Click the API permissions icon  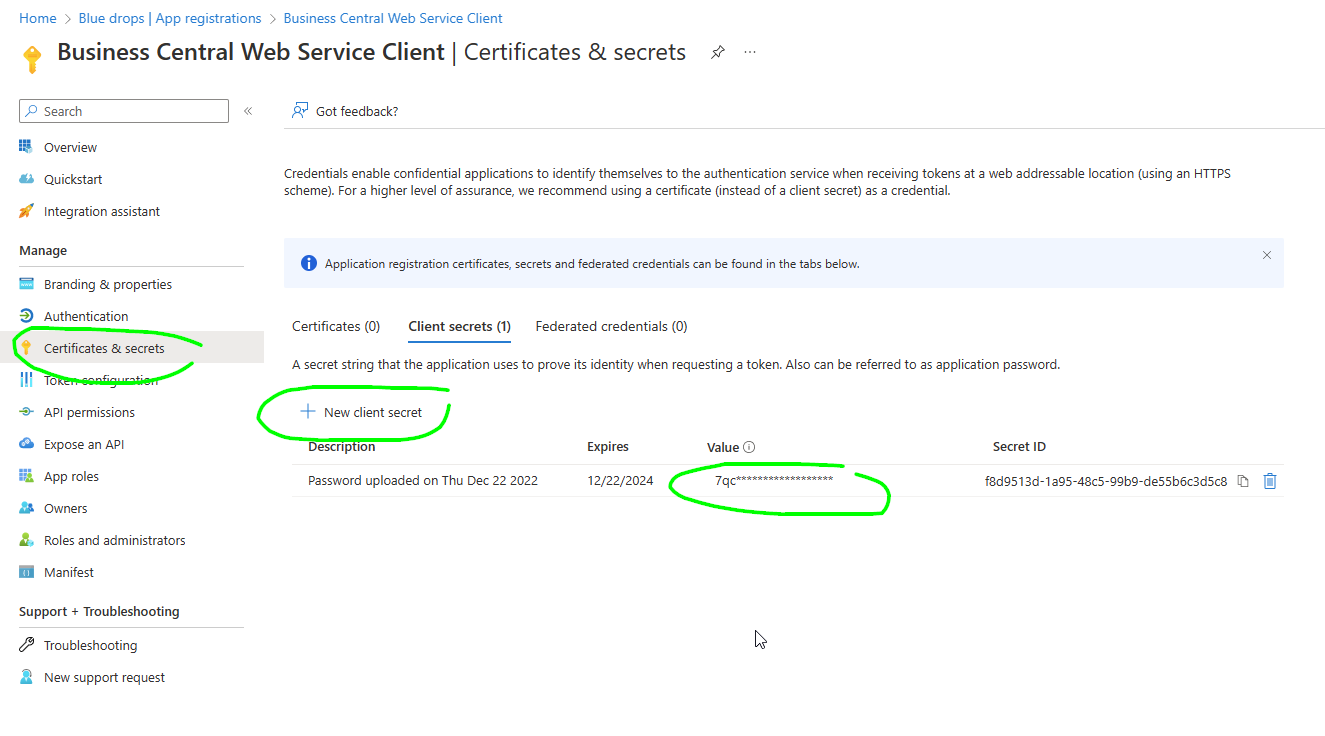point(26,412)
